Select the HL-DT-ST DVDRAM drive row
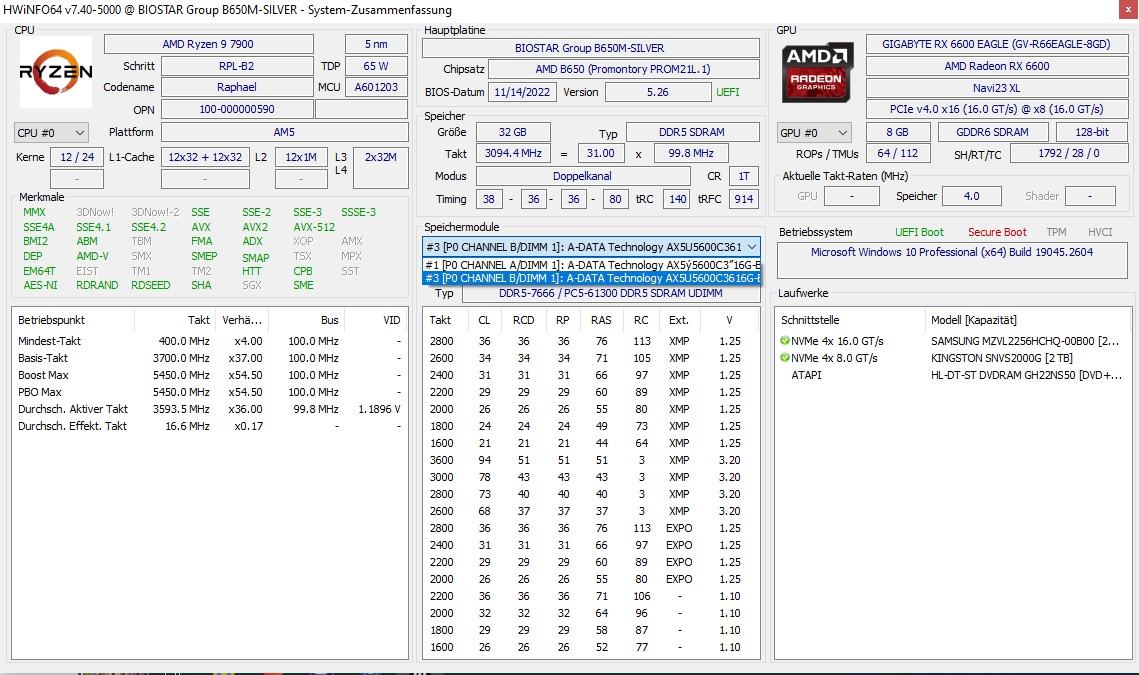Viewport: 1139px width, 675px height. click(952, 375)
